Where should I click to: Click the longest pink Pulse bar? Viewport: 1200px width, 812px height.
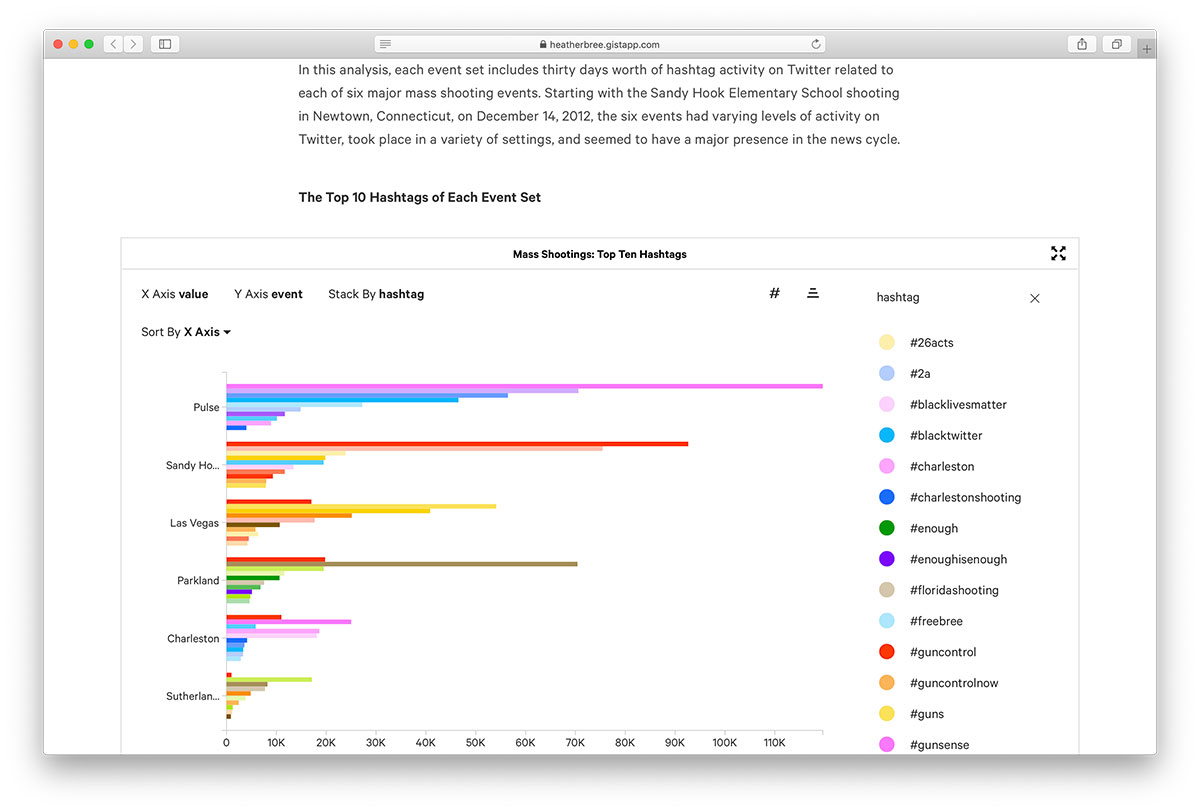(x=524, y=386)
